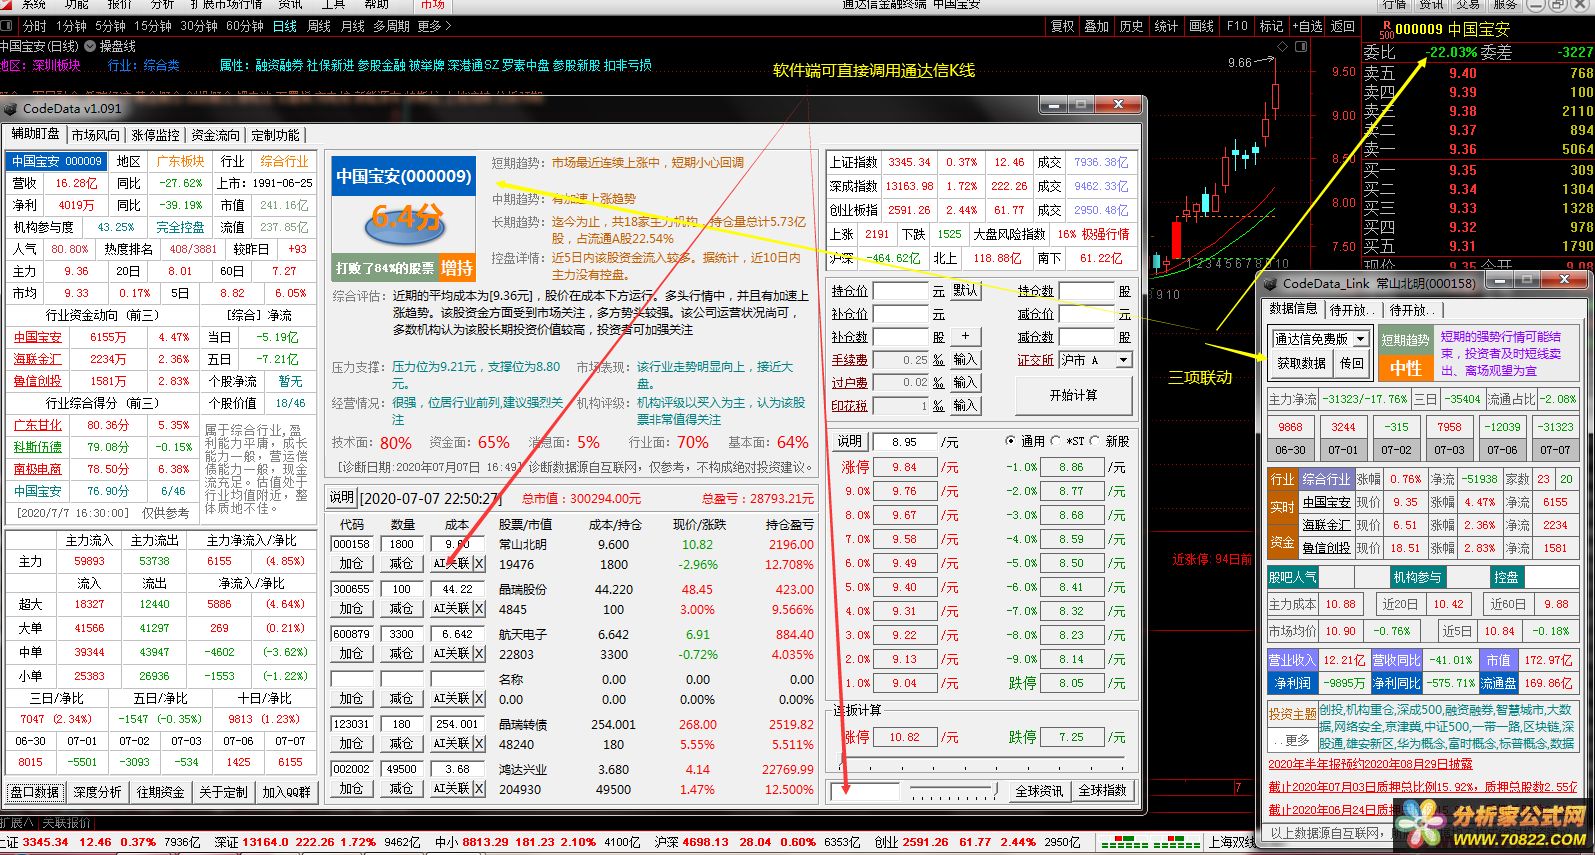Click 输入 button for 手续费
This screenshot has height=855, width=1595.
point(965,360)
